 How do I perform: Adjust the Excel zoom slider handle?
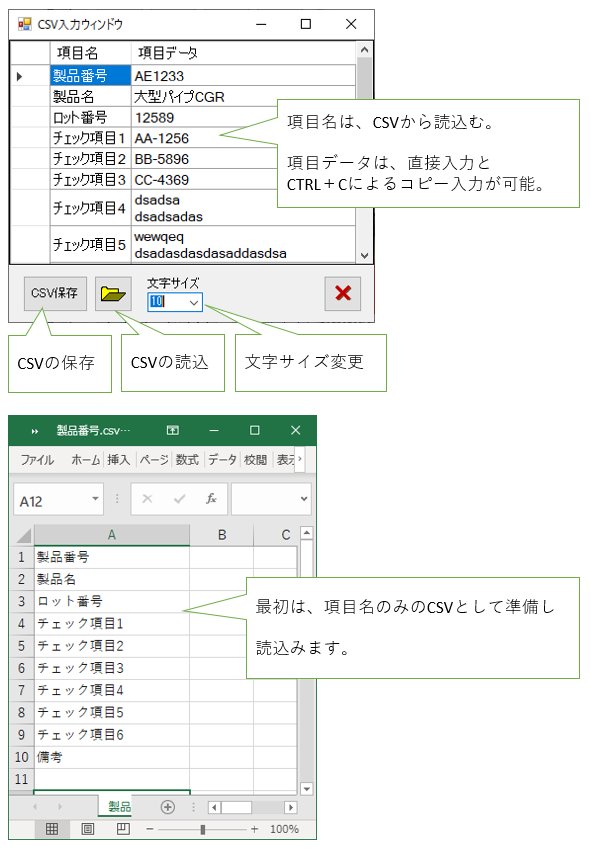pos(202,829)
